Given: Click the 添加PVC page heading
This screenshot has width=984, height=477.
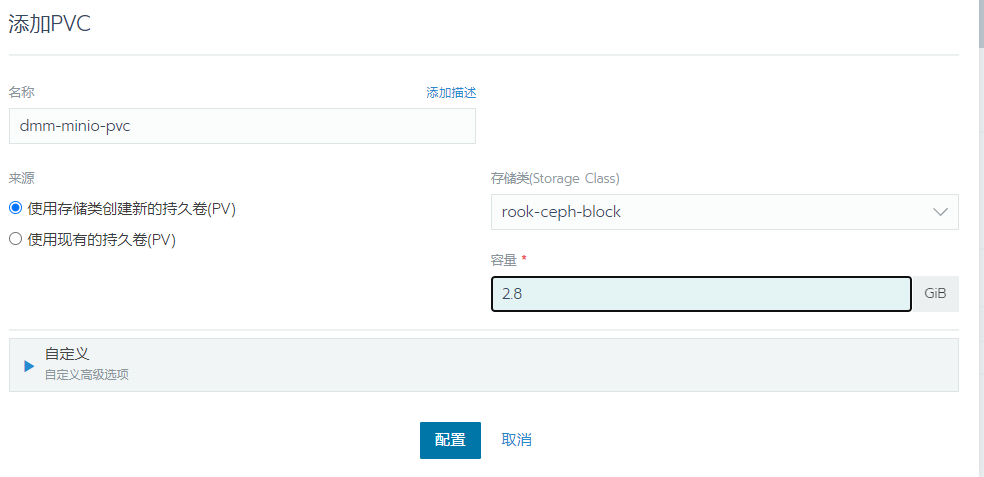Looking at the screenshot, I should pyautogui.click(x=50, y=24).
